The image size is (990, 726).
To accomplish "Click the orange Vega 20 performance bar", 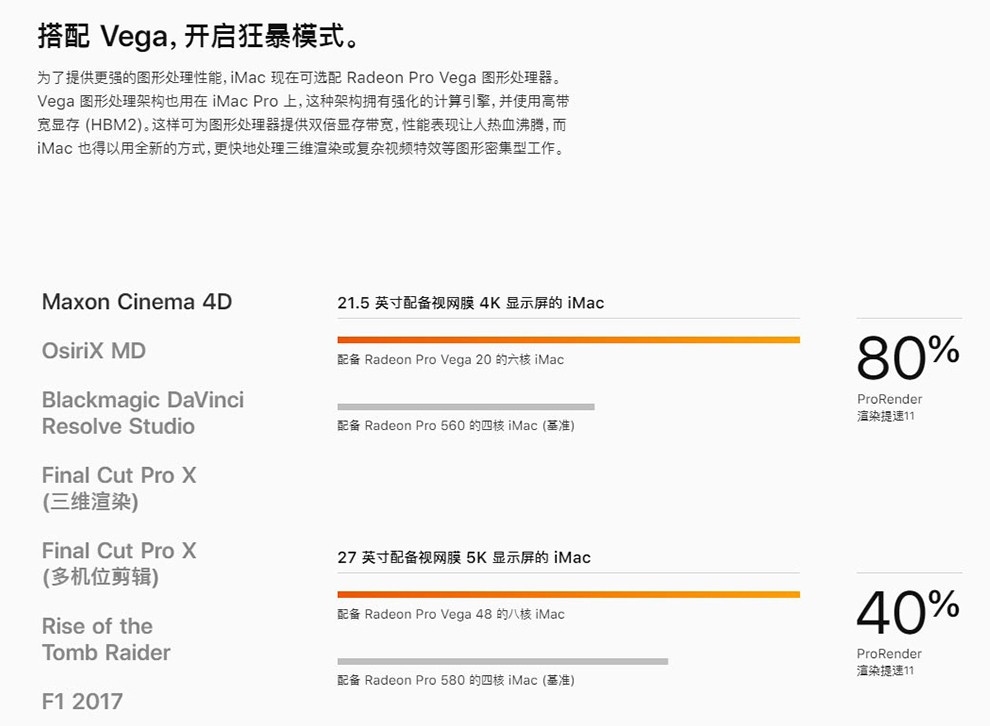I will coord(568,340).
